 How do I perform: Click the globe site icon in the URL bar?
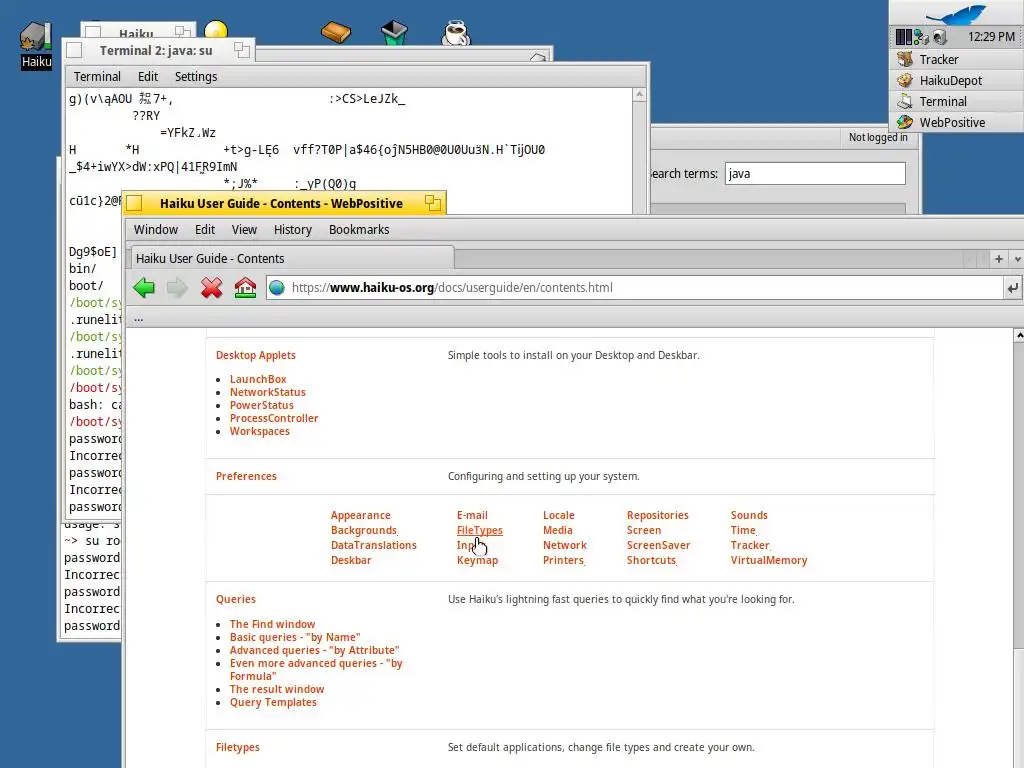pos(277,287)
